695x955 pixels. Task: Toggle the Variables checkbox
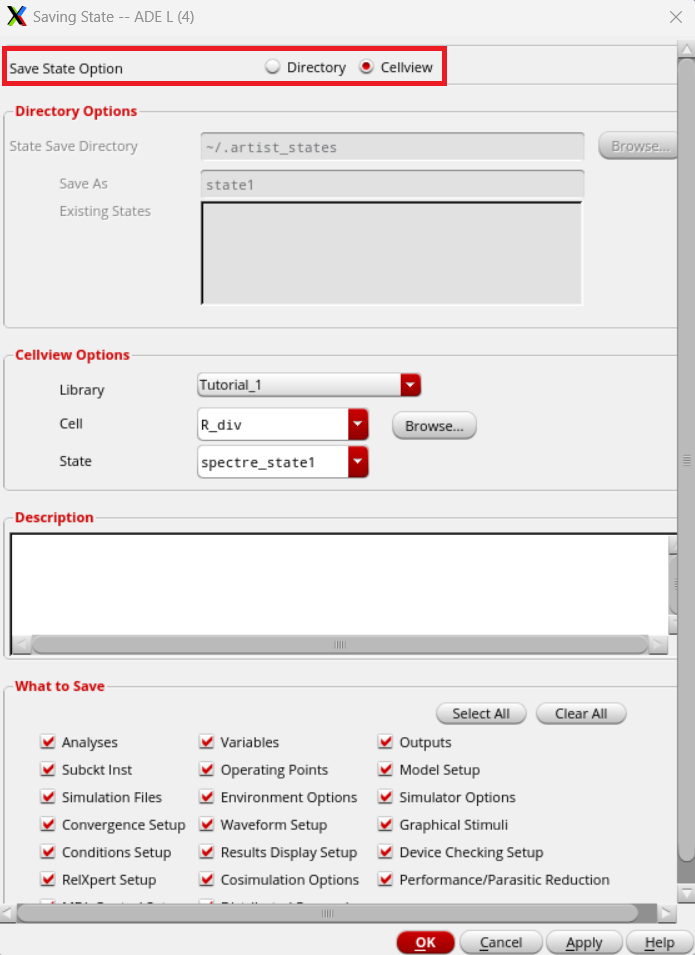point(207,742)
